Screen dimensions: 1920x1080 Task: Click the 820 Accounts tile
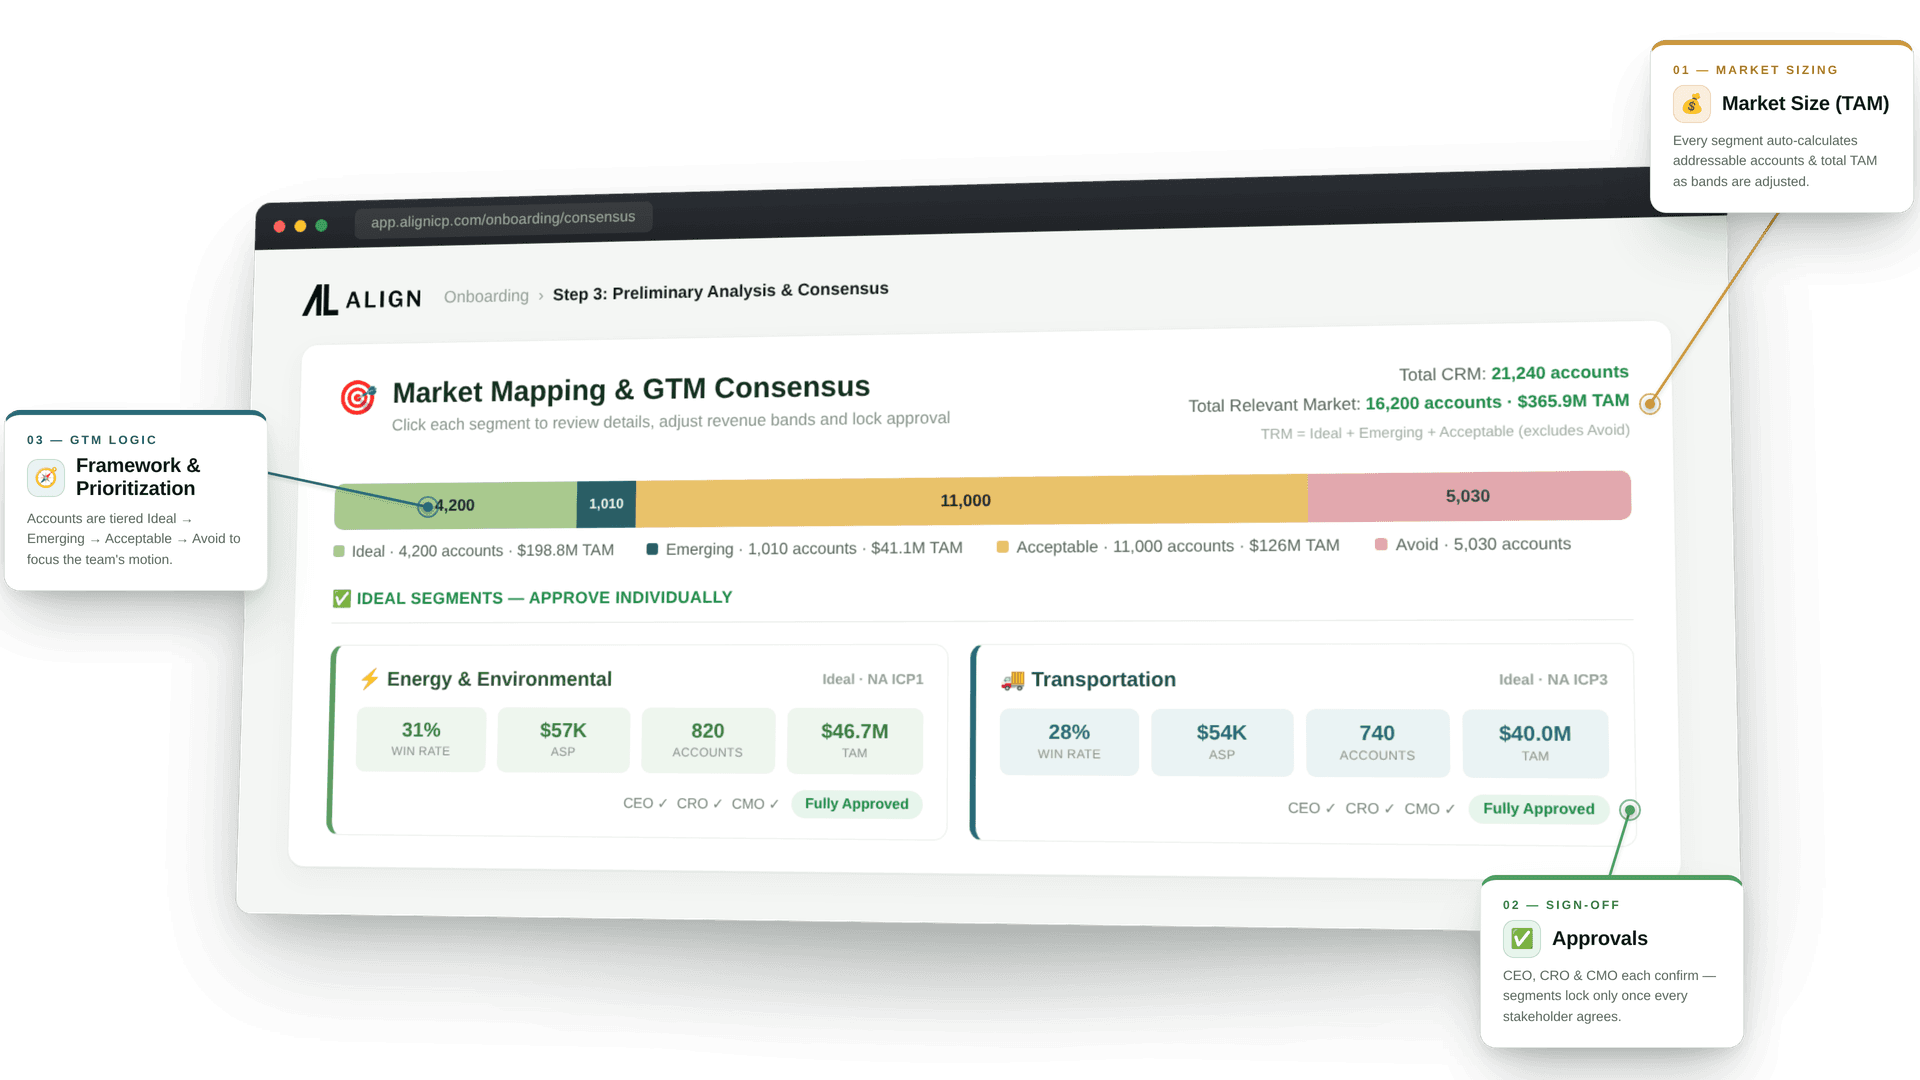(x=708, y=741)
